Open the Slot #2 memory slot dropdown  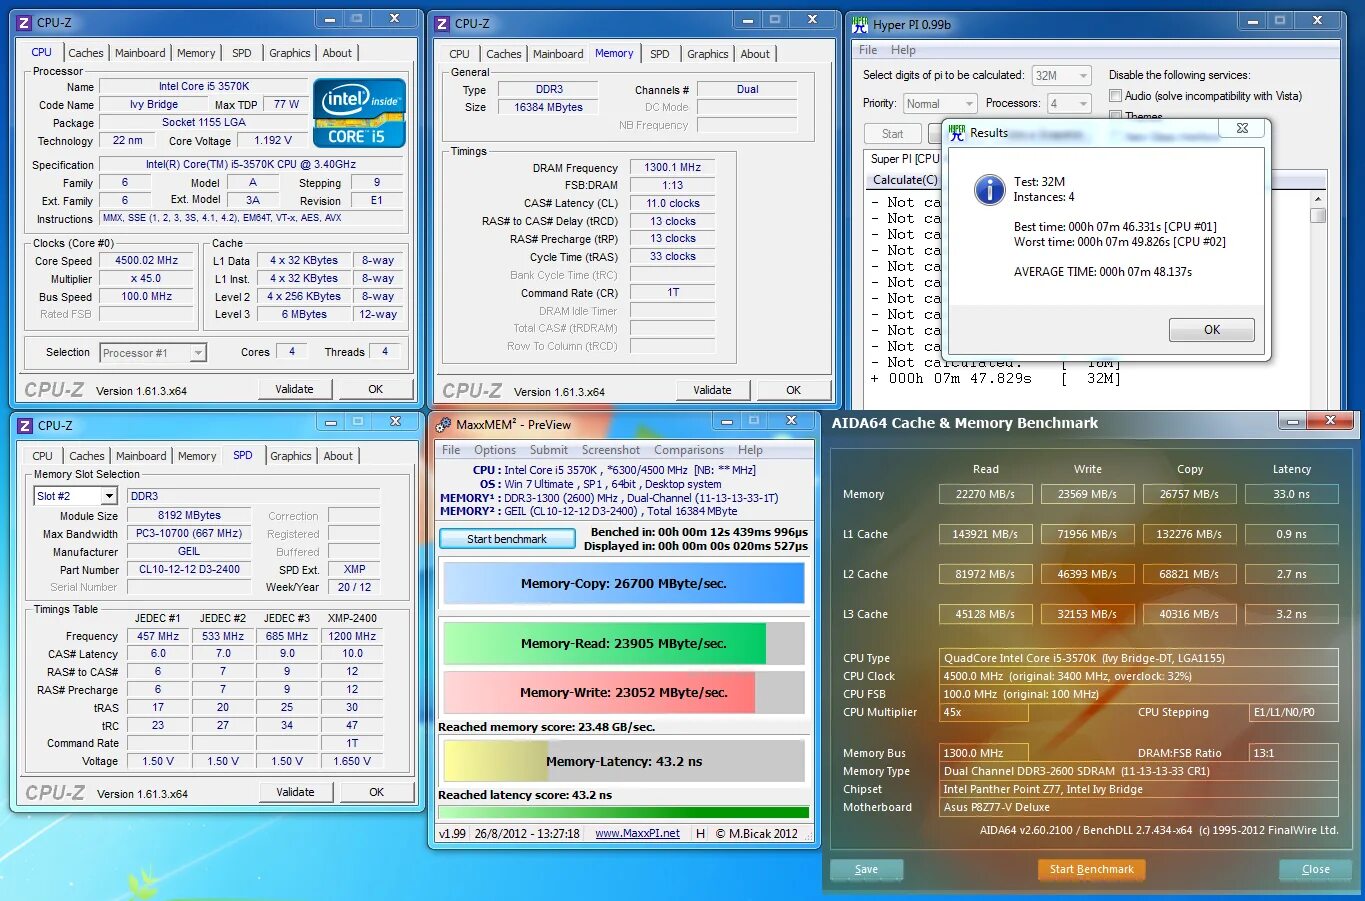76,496
